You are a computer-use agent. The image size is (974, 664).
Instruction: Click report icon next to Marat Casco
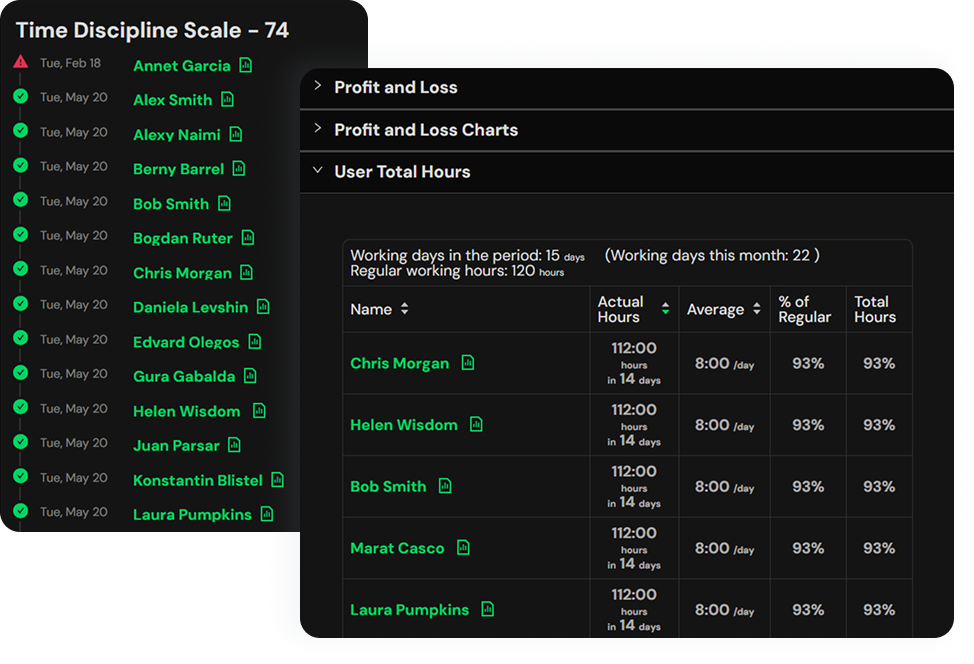(x=463, y=548)
